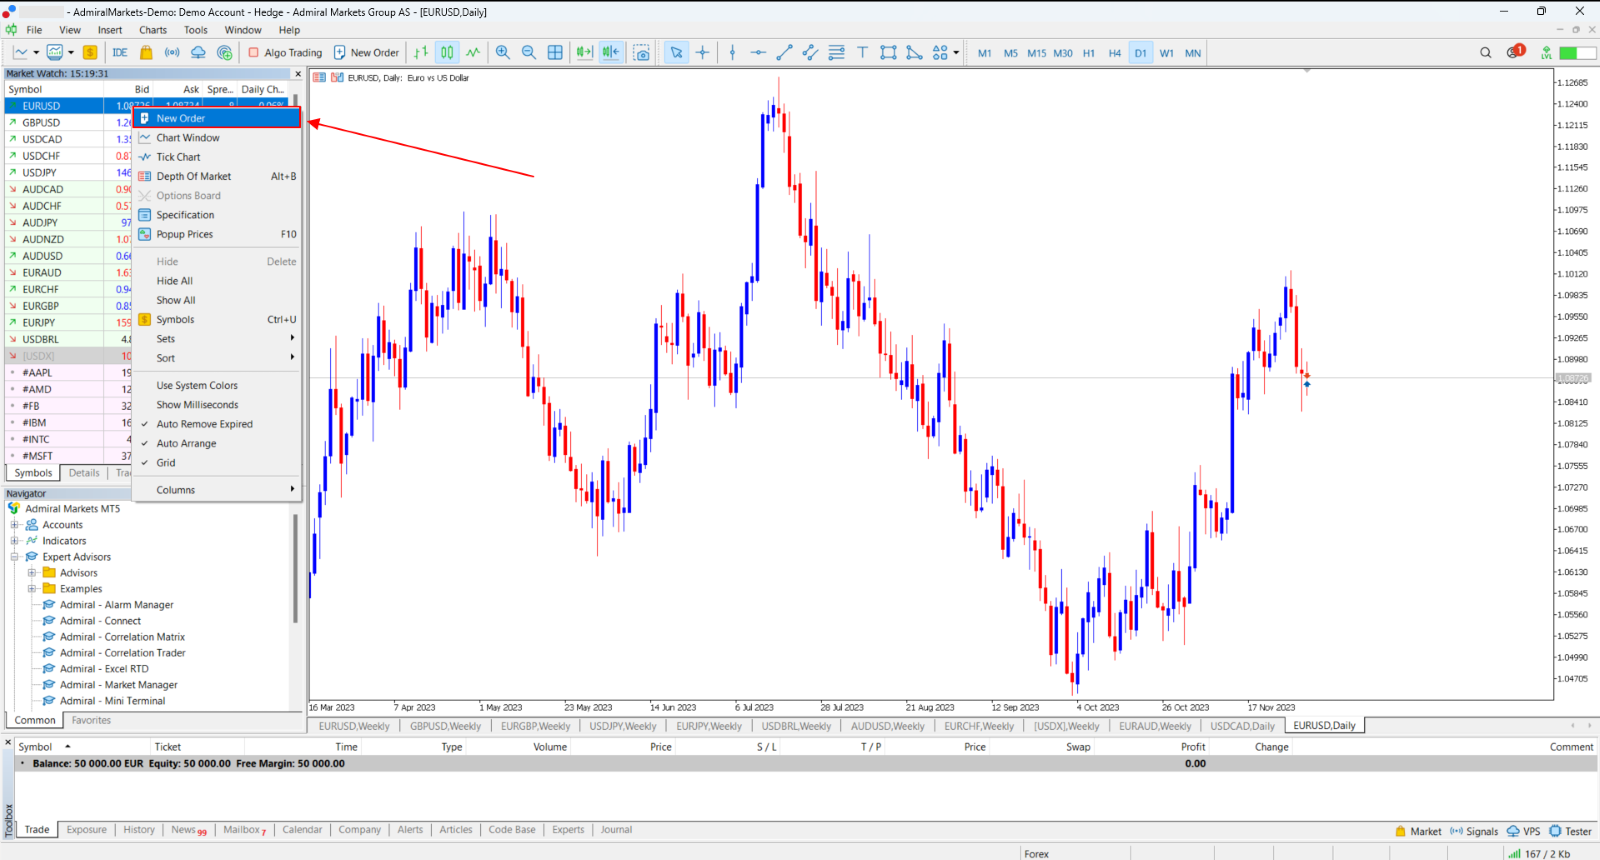Open Admiral - Mini Terminal expert advisor
This screenshot has height=860, width=1600.
coord(112,701)
